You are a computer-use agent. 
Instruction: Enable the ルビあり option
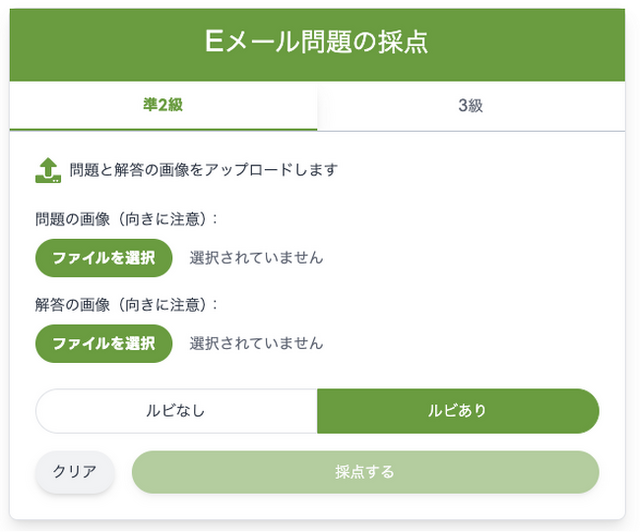[457, 411]
